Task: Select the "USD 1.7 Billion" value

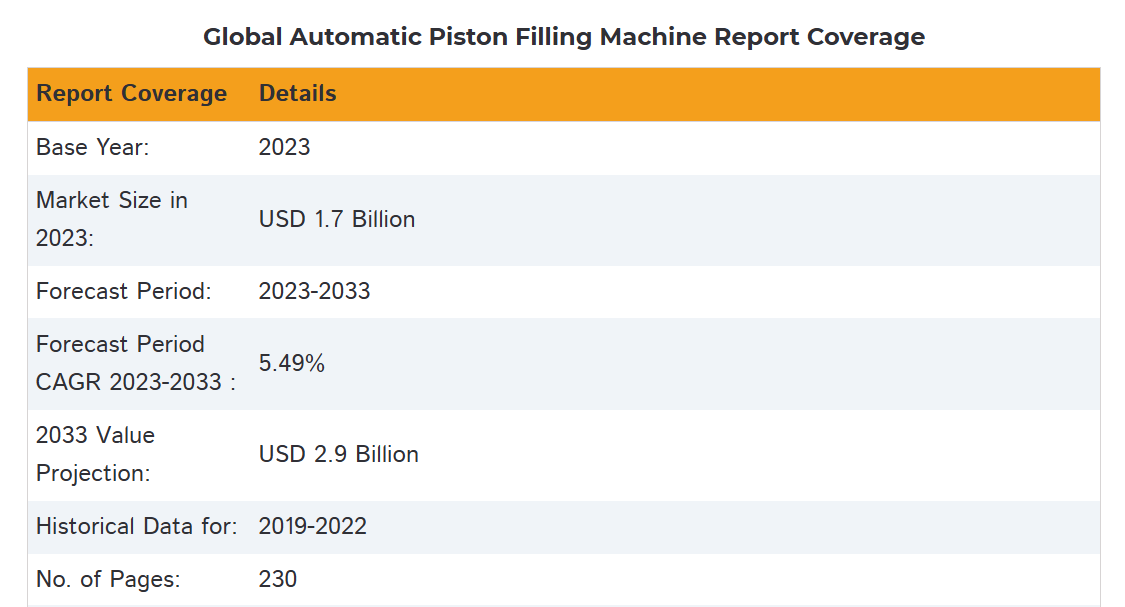Action: (x=336, y=219)
